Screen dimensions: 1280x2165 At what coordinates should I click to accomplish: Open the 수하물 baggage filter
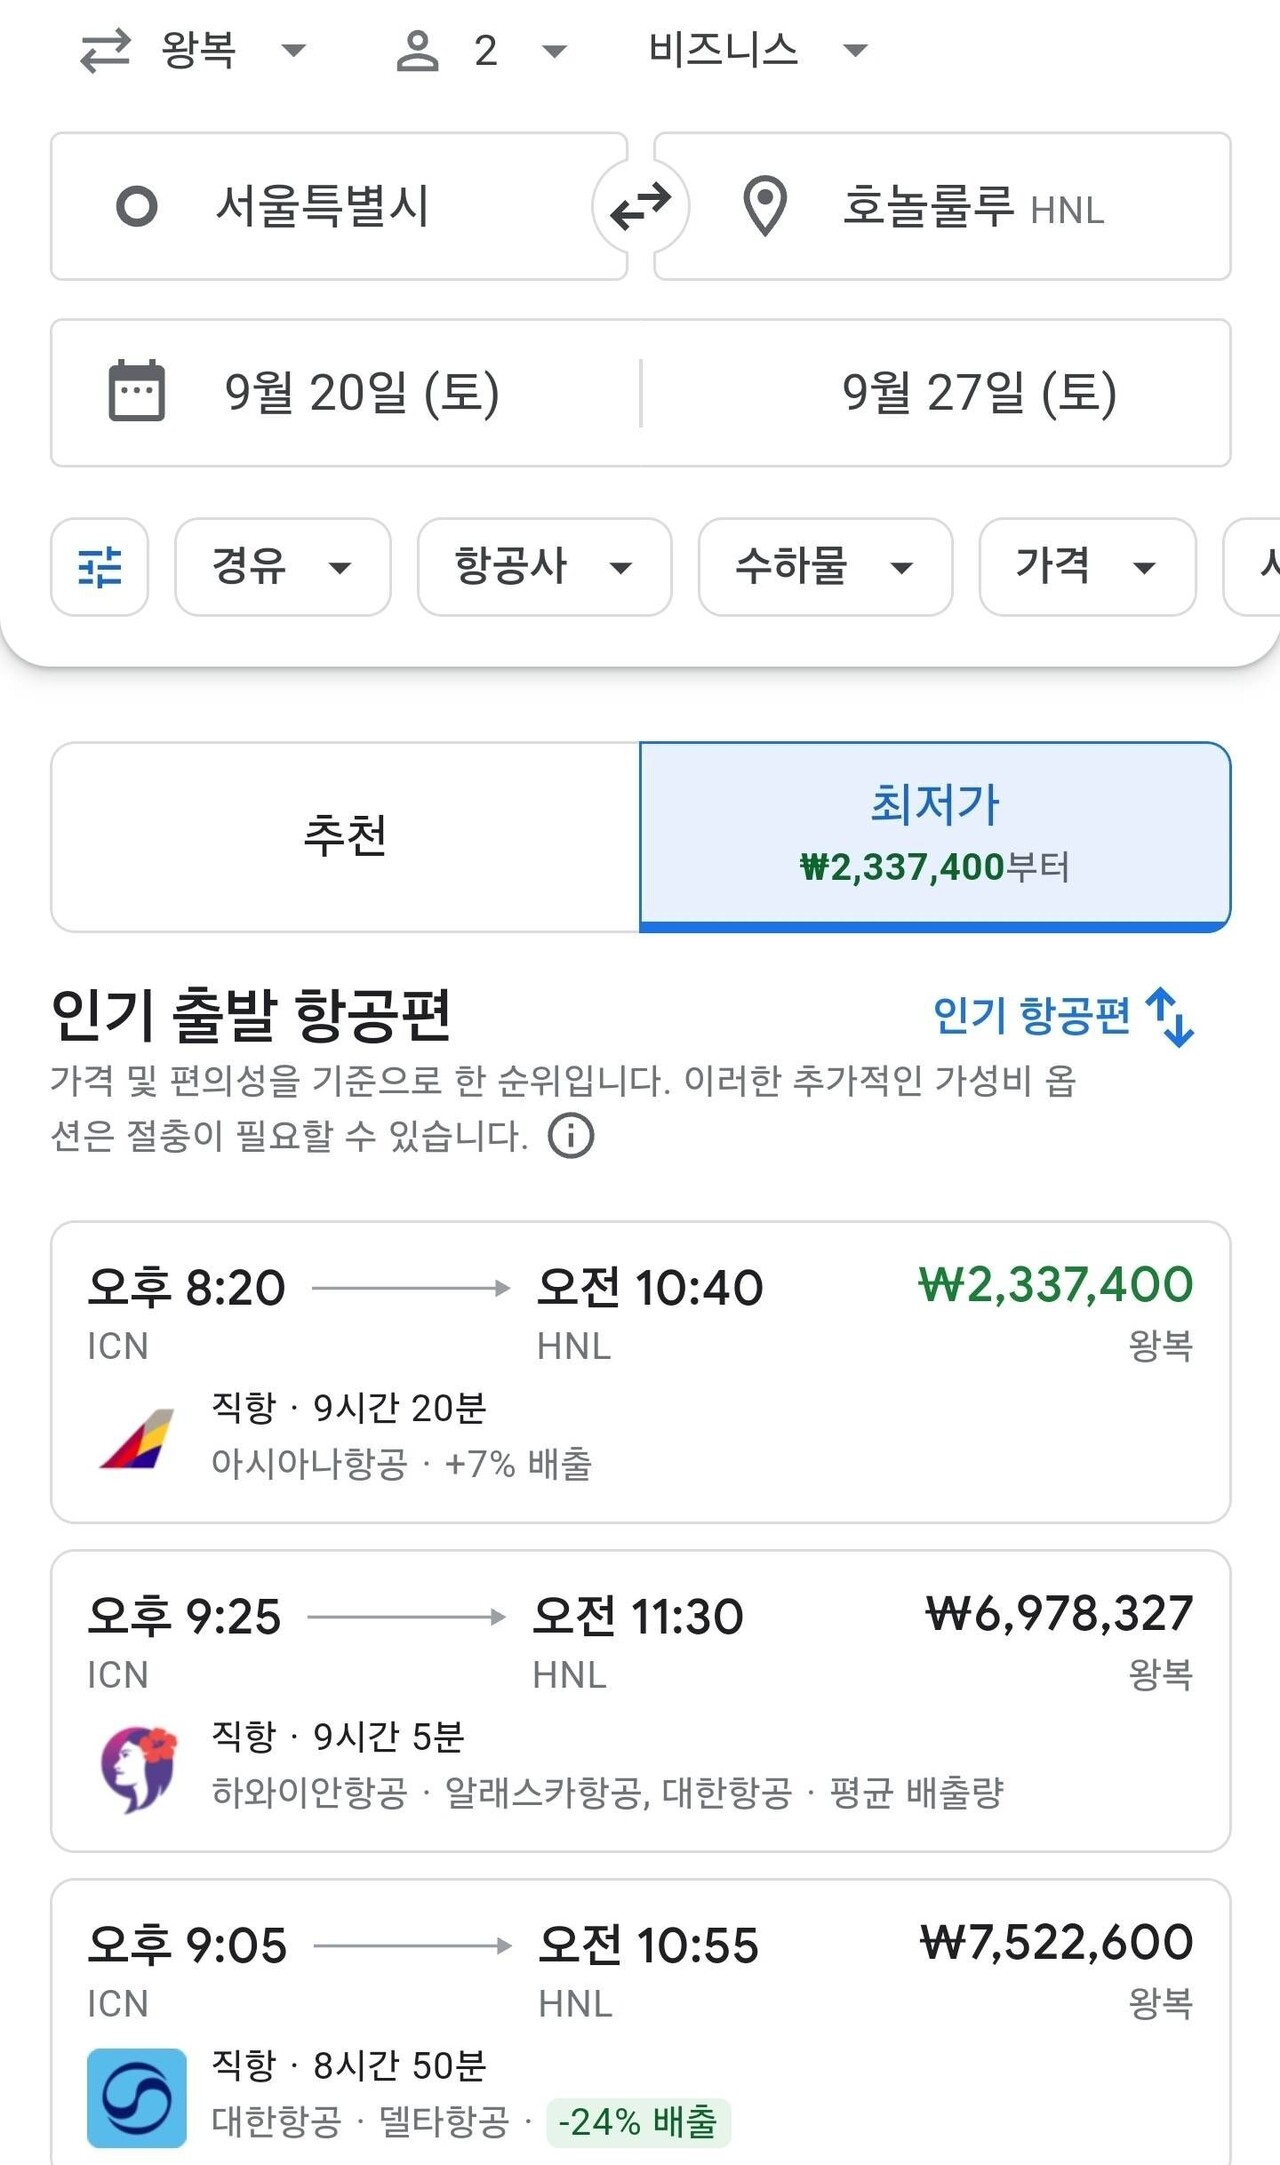coord(826,567)
